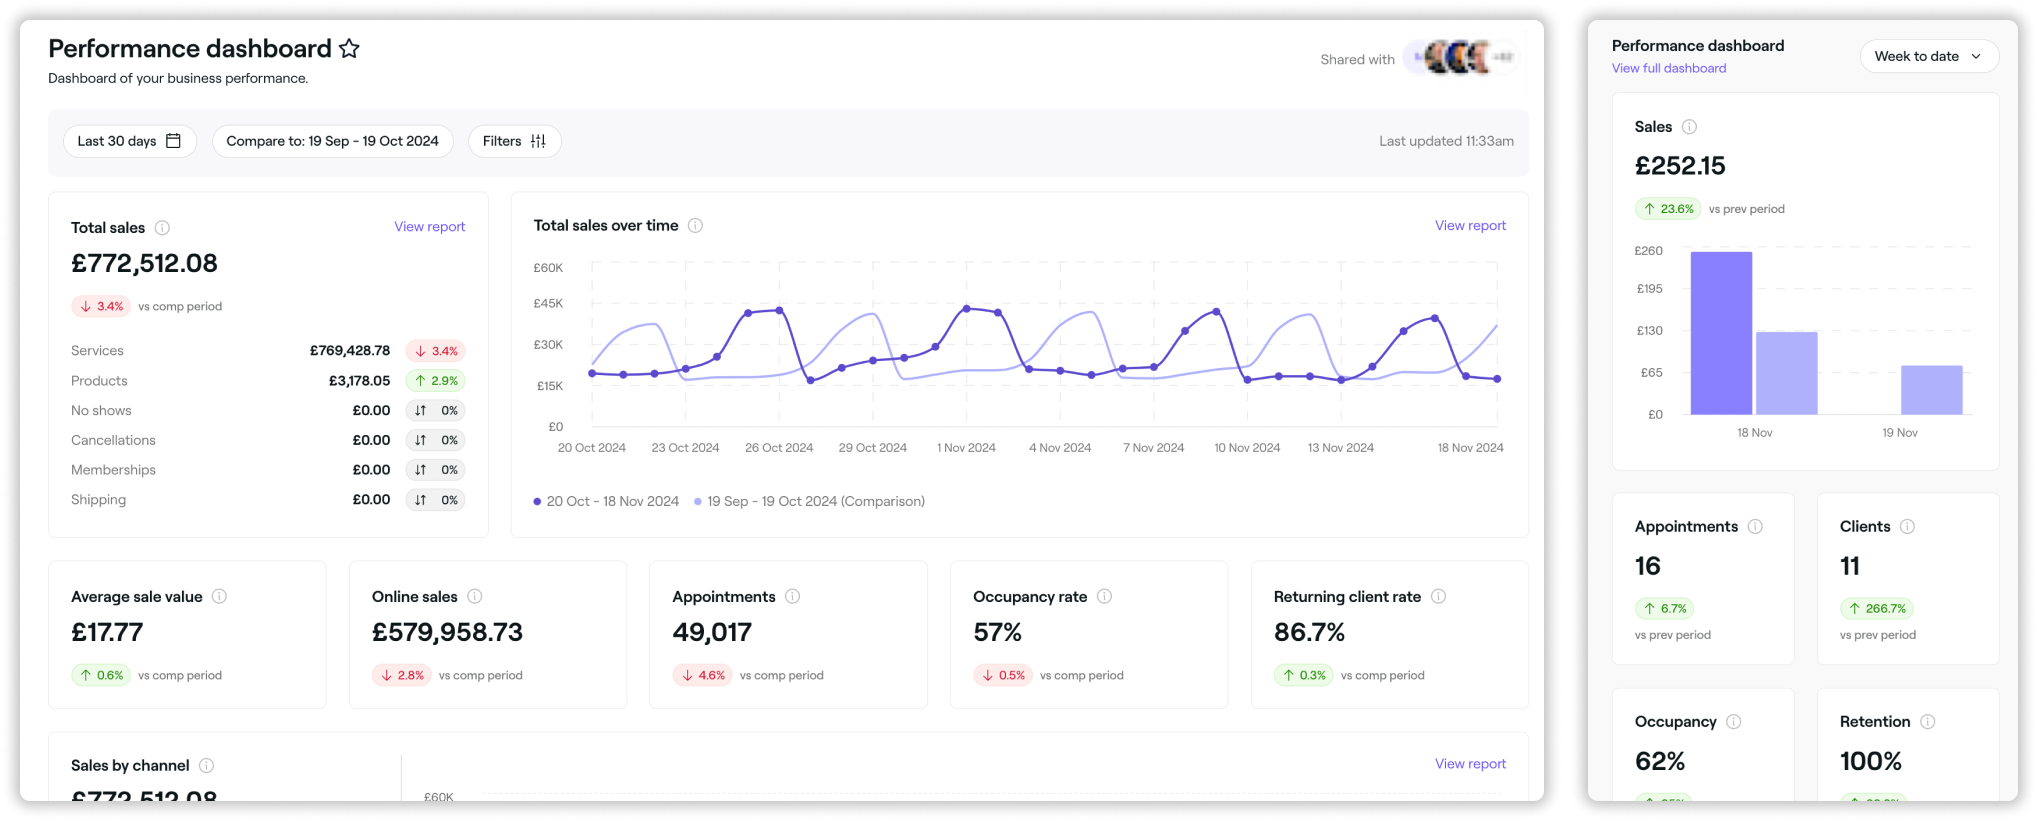Click the Total sales 3.4% decrease badge

coord(101,307)
